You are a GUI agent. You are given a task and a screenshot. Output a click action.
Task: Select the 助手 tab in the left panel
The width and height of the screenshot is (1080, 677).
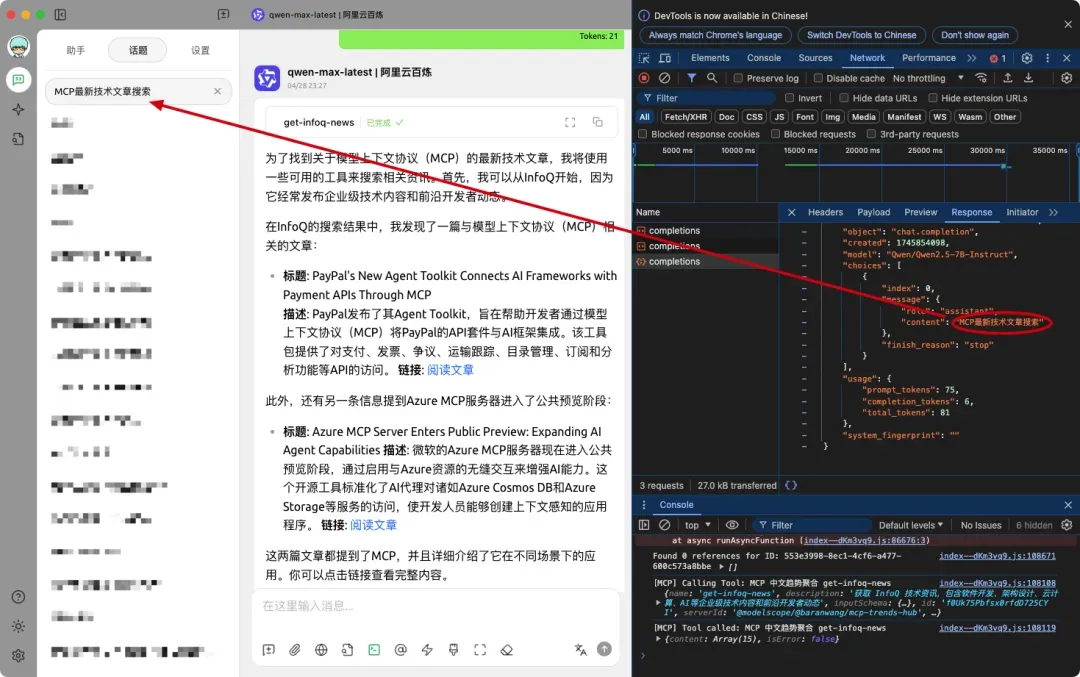point(76,50)
